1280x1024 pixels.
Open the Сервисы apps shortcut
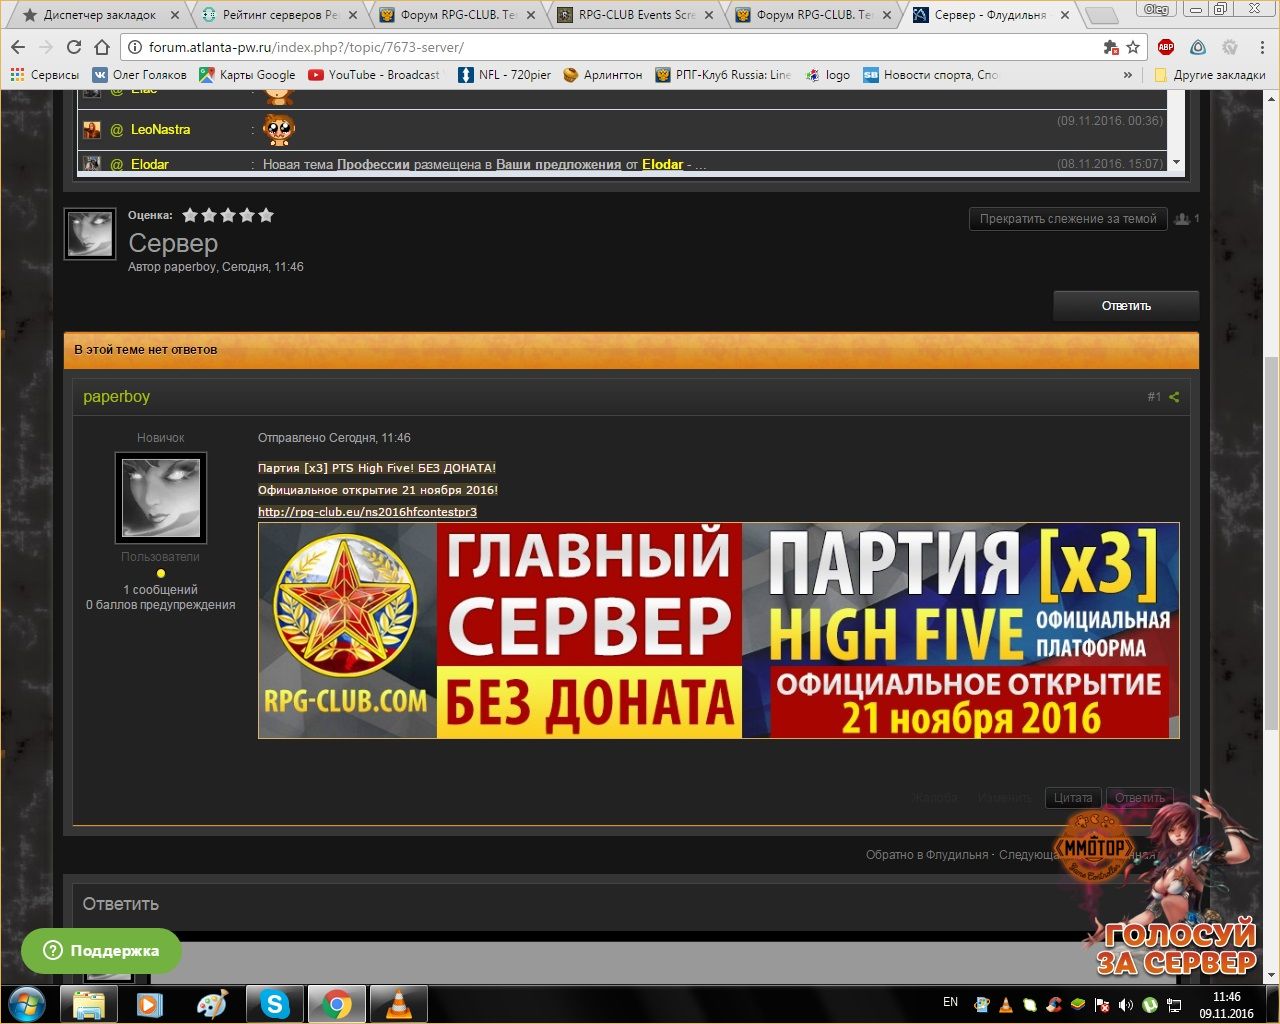[x=44, y=75]
